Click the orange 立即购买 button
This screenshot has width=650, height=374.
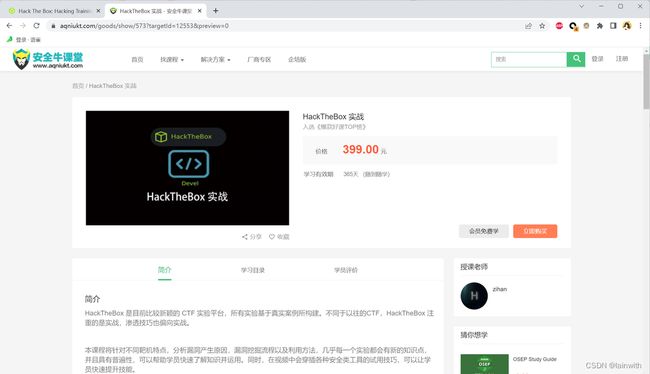pyautogui.click(x=535, y=231)
